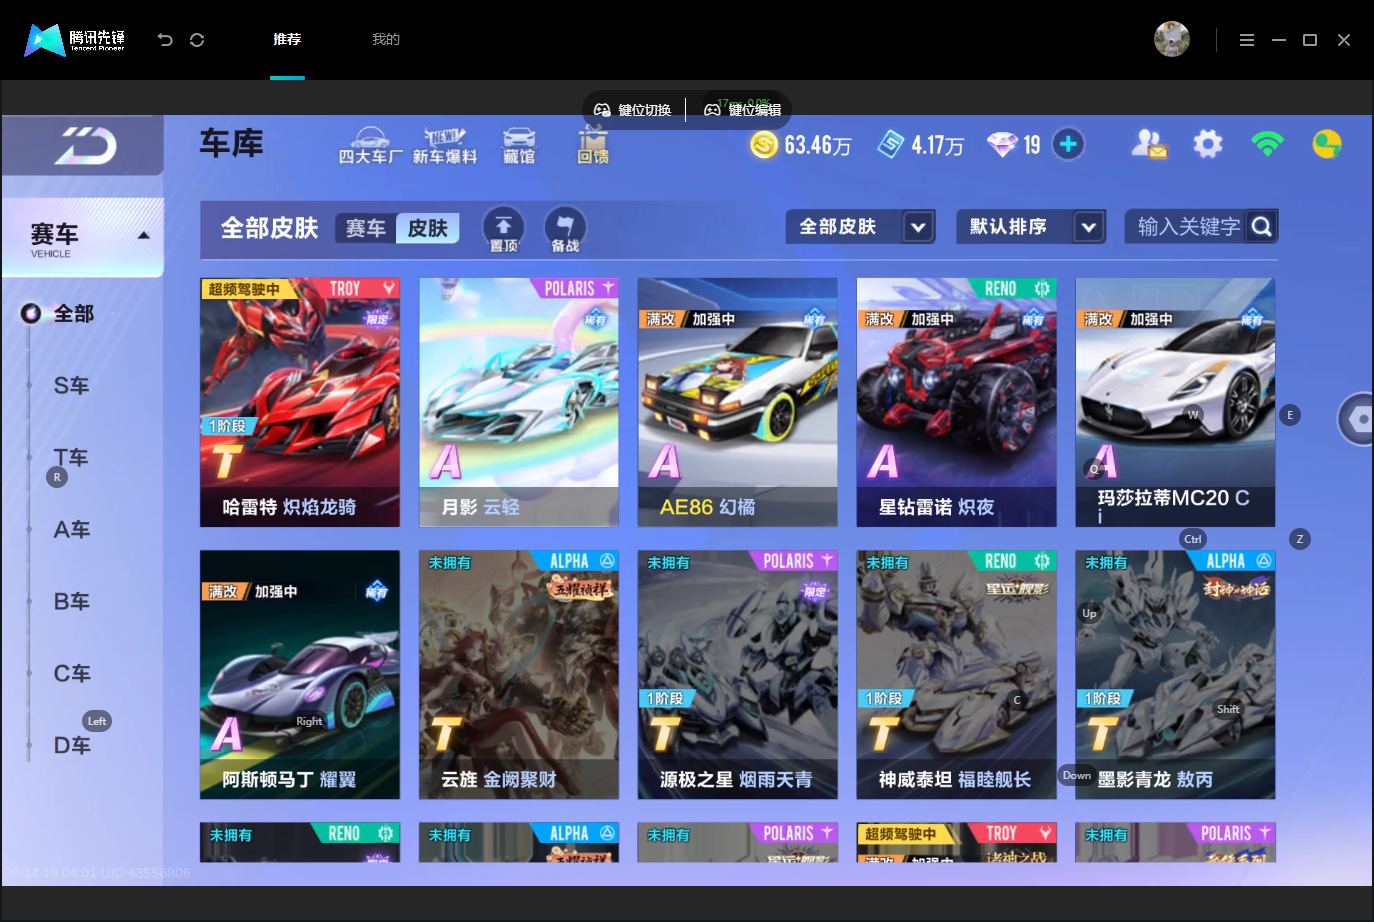Open the 藏馆 collection
1374x922 pixels.
(x=519, y=146)
